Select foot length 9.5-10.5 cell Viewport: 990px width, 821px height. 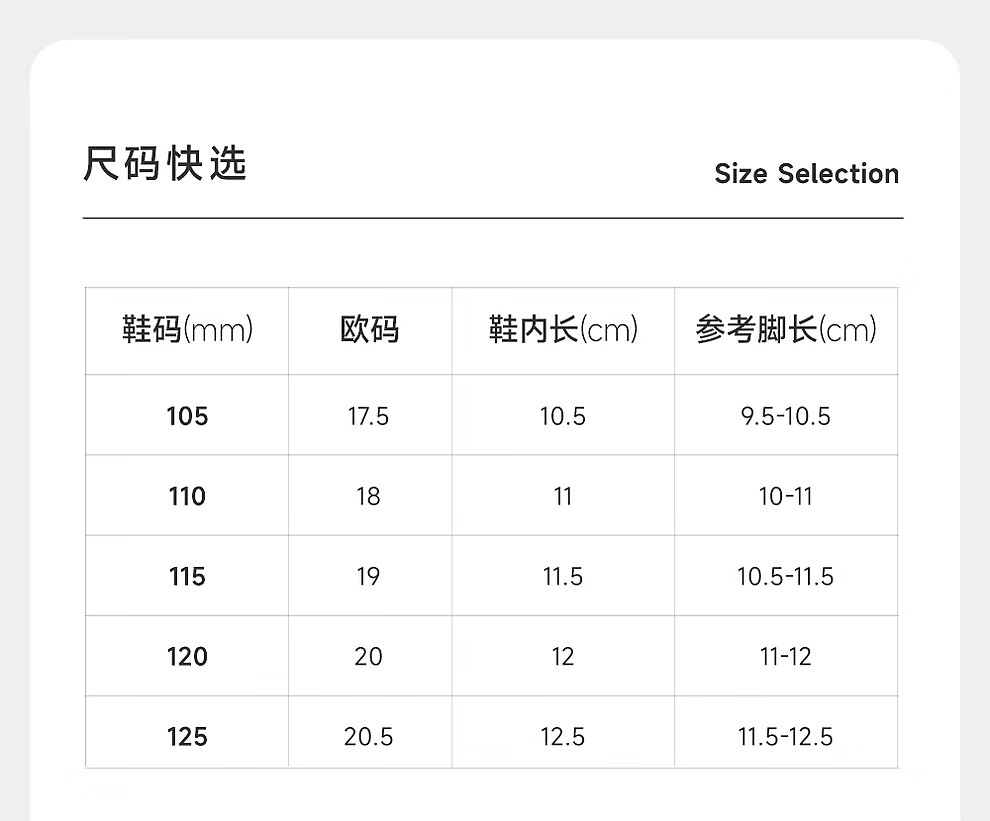tap(785, 416)
